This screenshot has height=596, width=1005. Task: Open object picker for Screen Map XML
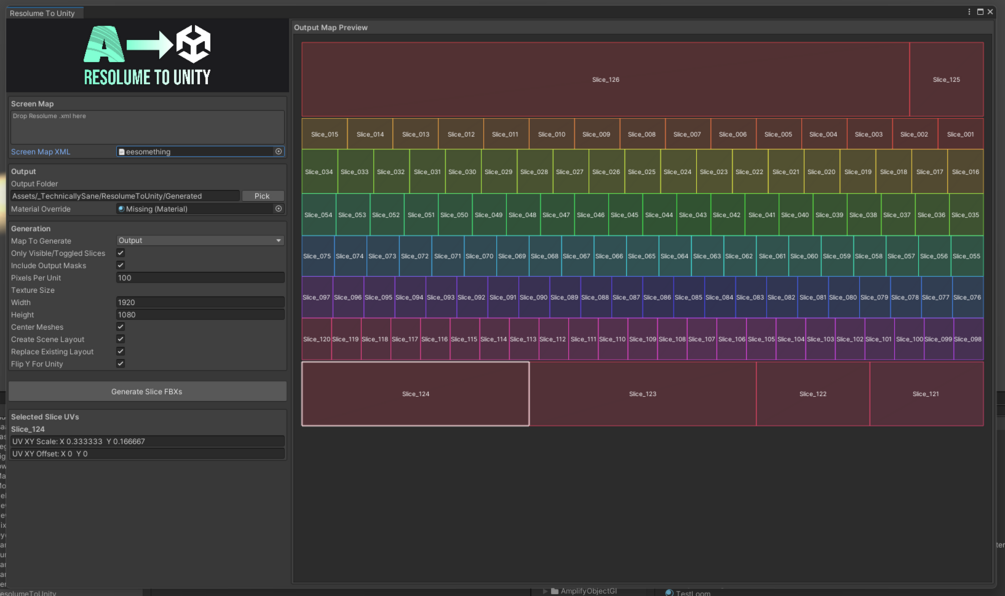click(x=278, y=152)
